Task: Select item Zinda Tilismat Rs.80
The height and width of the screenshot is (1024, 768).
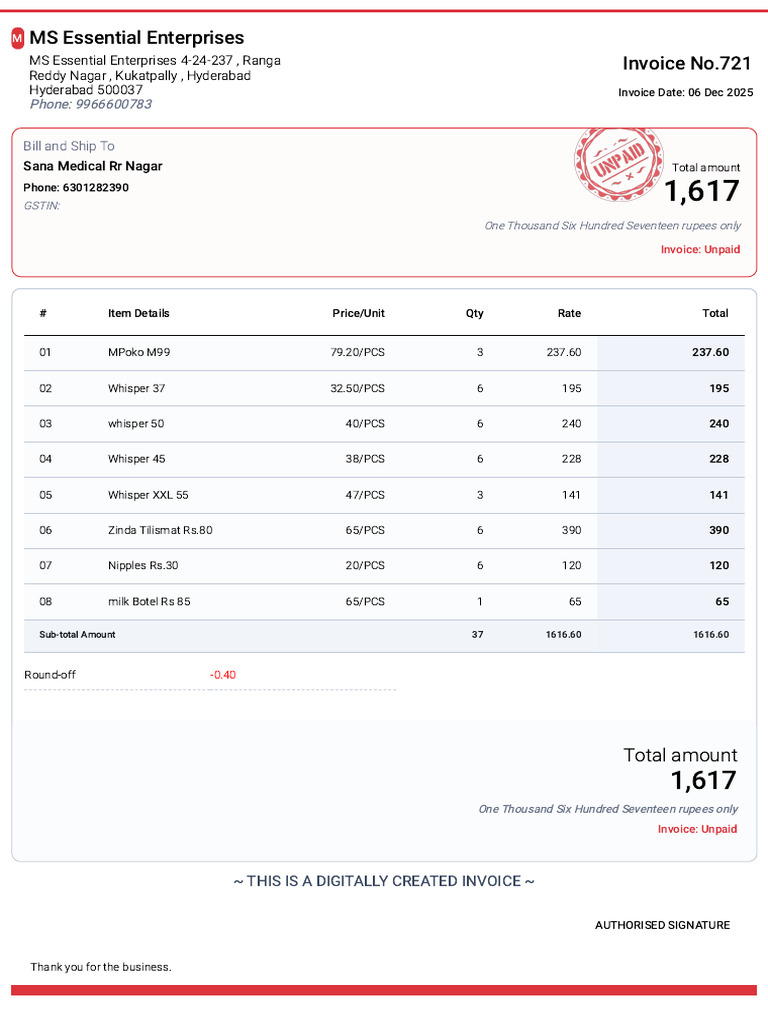Action: 160,530
